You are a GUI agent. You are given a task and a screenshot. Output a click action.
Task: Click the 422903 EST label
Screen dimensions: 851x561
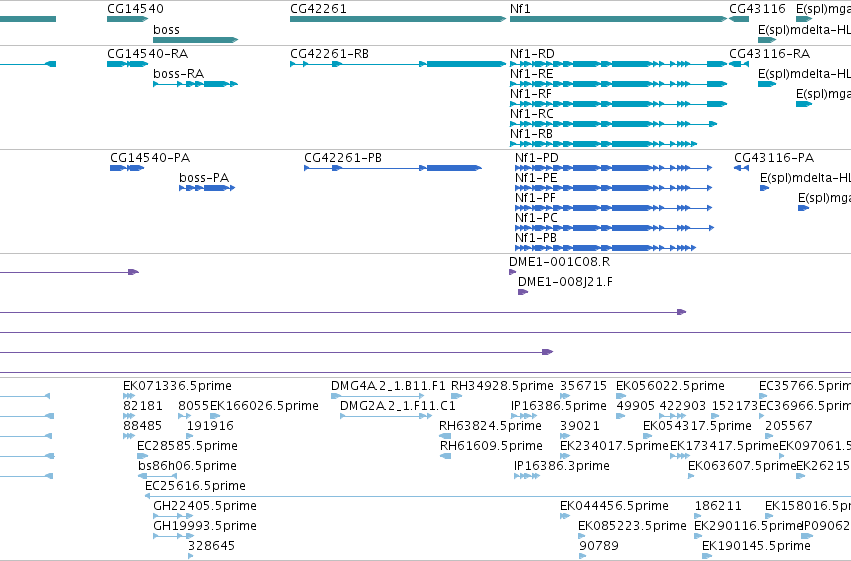coord(682,406)
